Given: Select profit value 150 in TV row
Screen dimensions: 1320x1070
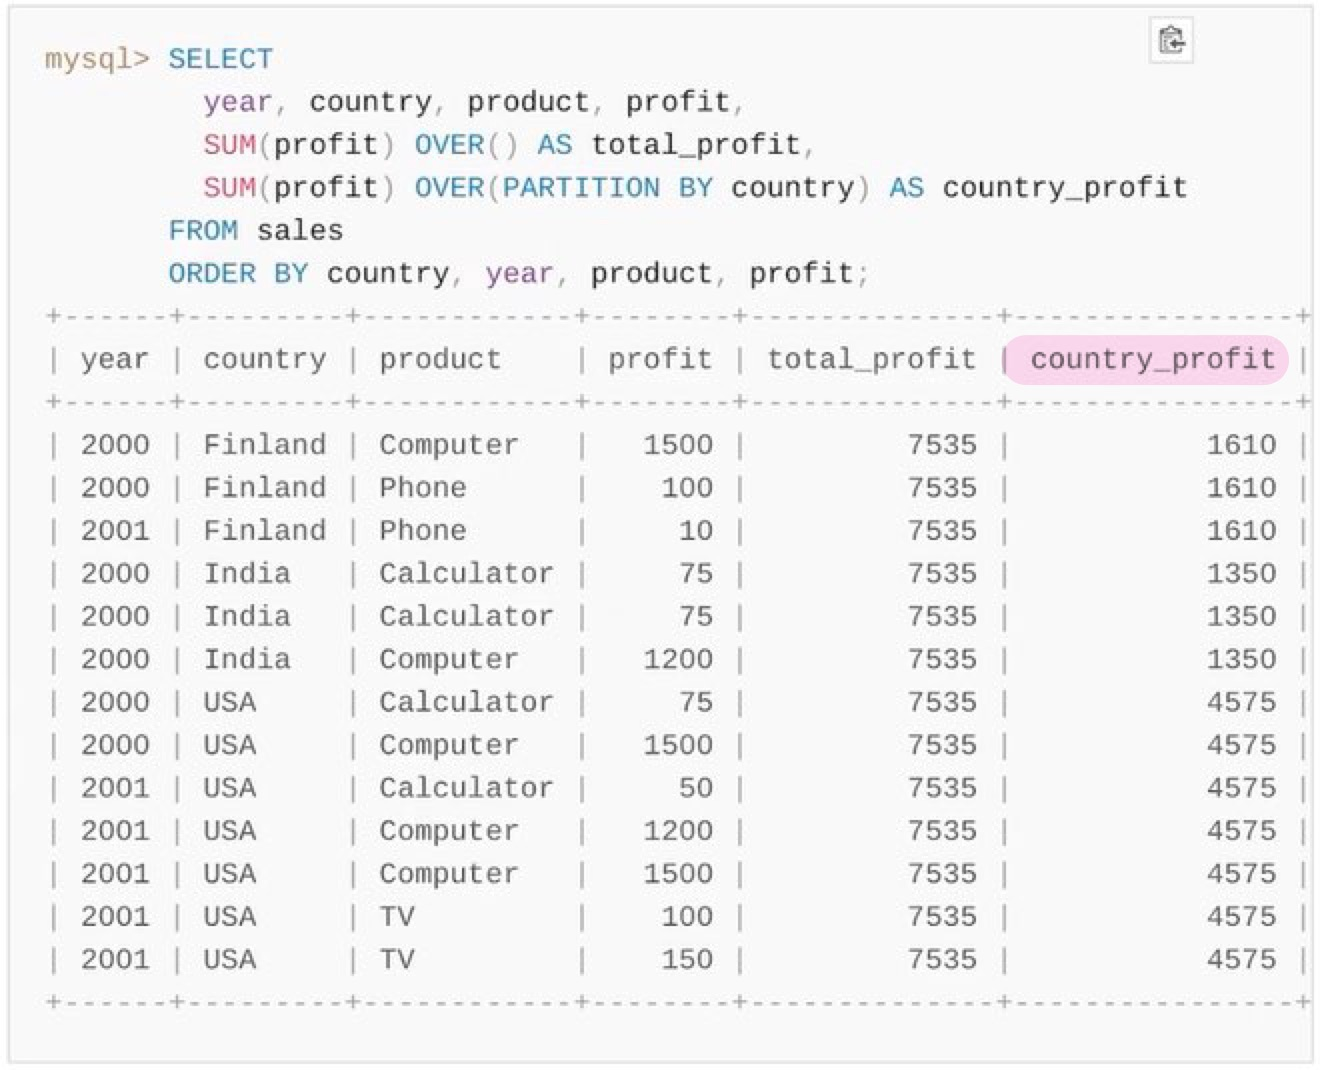Looking at the screenshot, I should [x=687, y=960].
